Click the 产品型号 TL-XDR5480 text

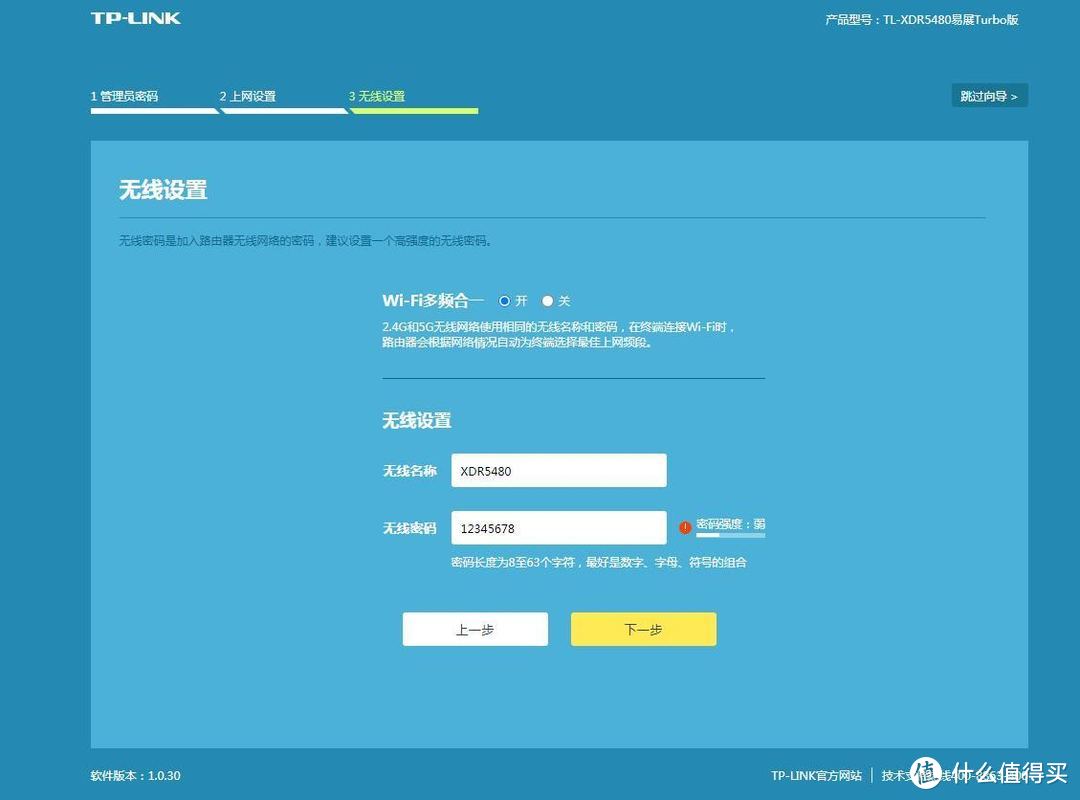pos(920,18)
